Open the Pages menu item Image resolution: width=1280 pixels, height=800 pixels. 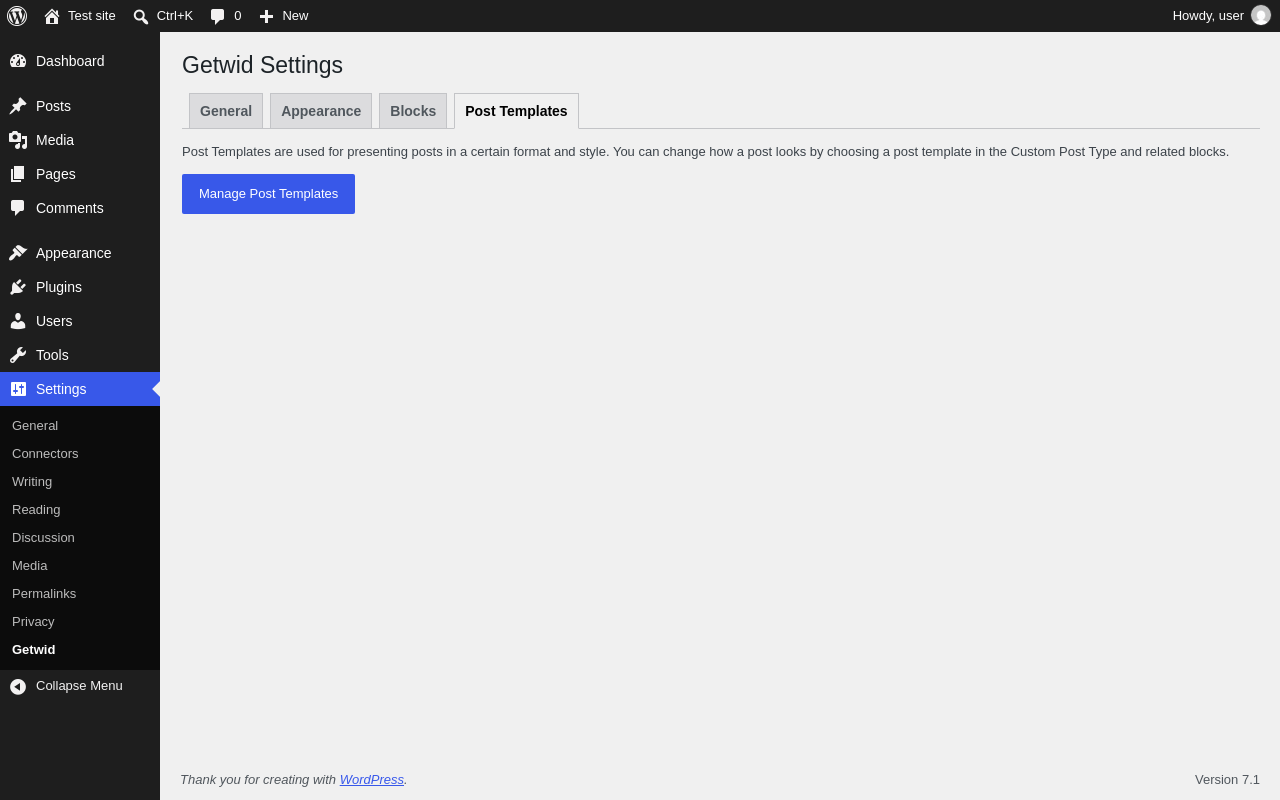pyautogui.click(x=80, y=174)
